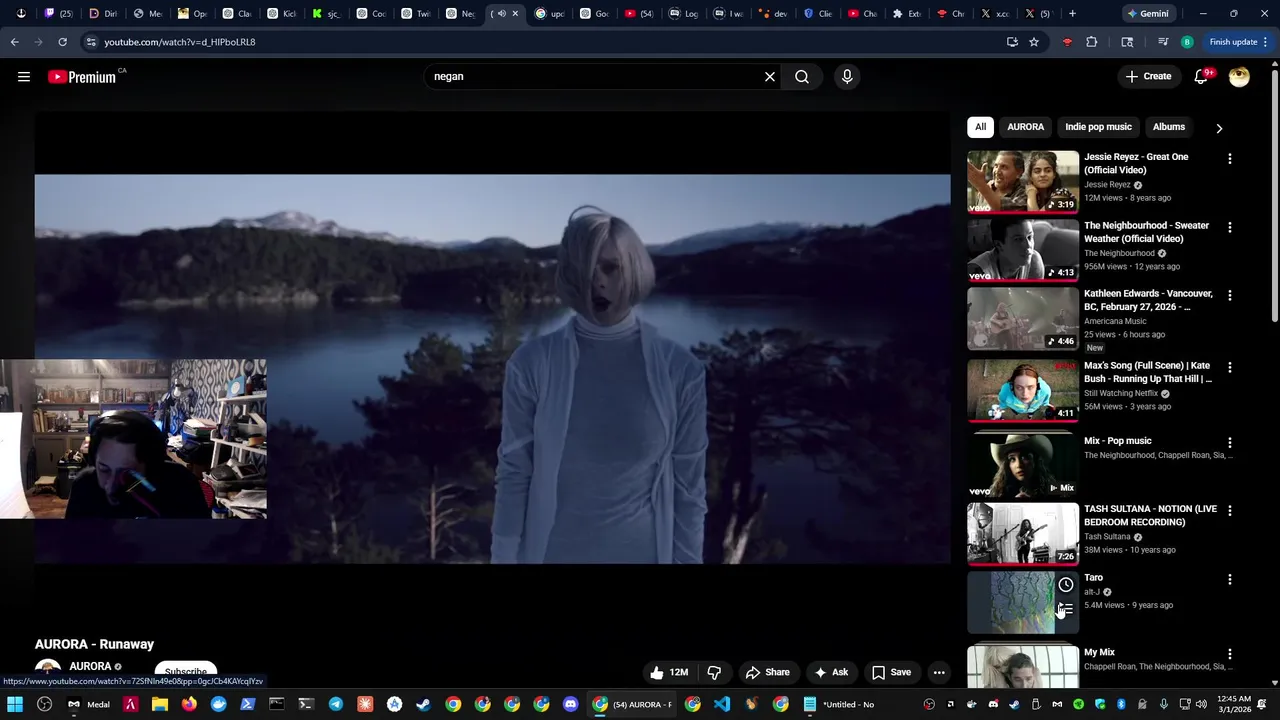Select the All filter chip
The width and height of the screenshot is (1280, 720).
tap(980, 127)
